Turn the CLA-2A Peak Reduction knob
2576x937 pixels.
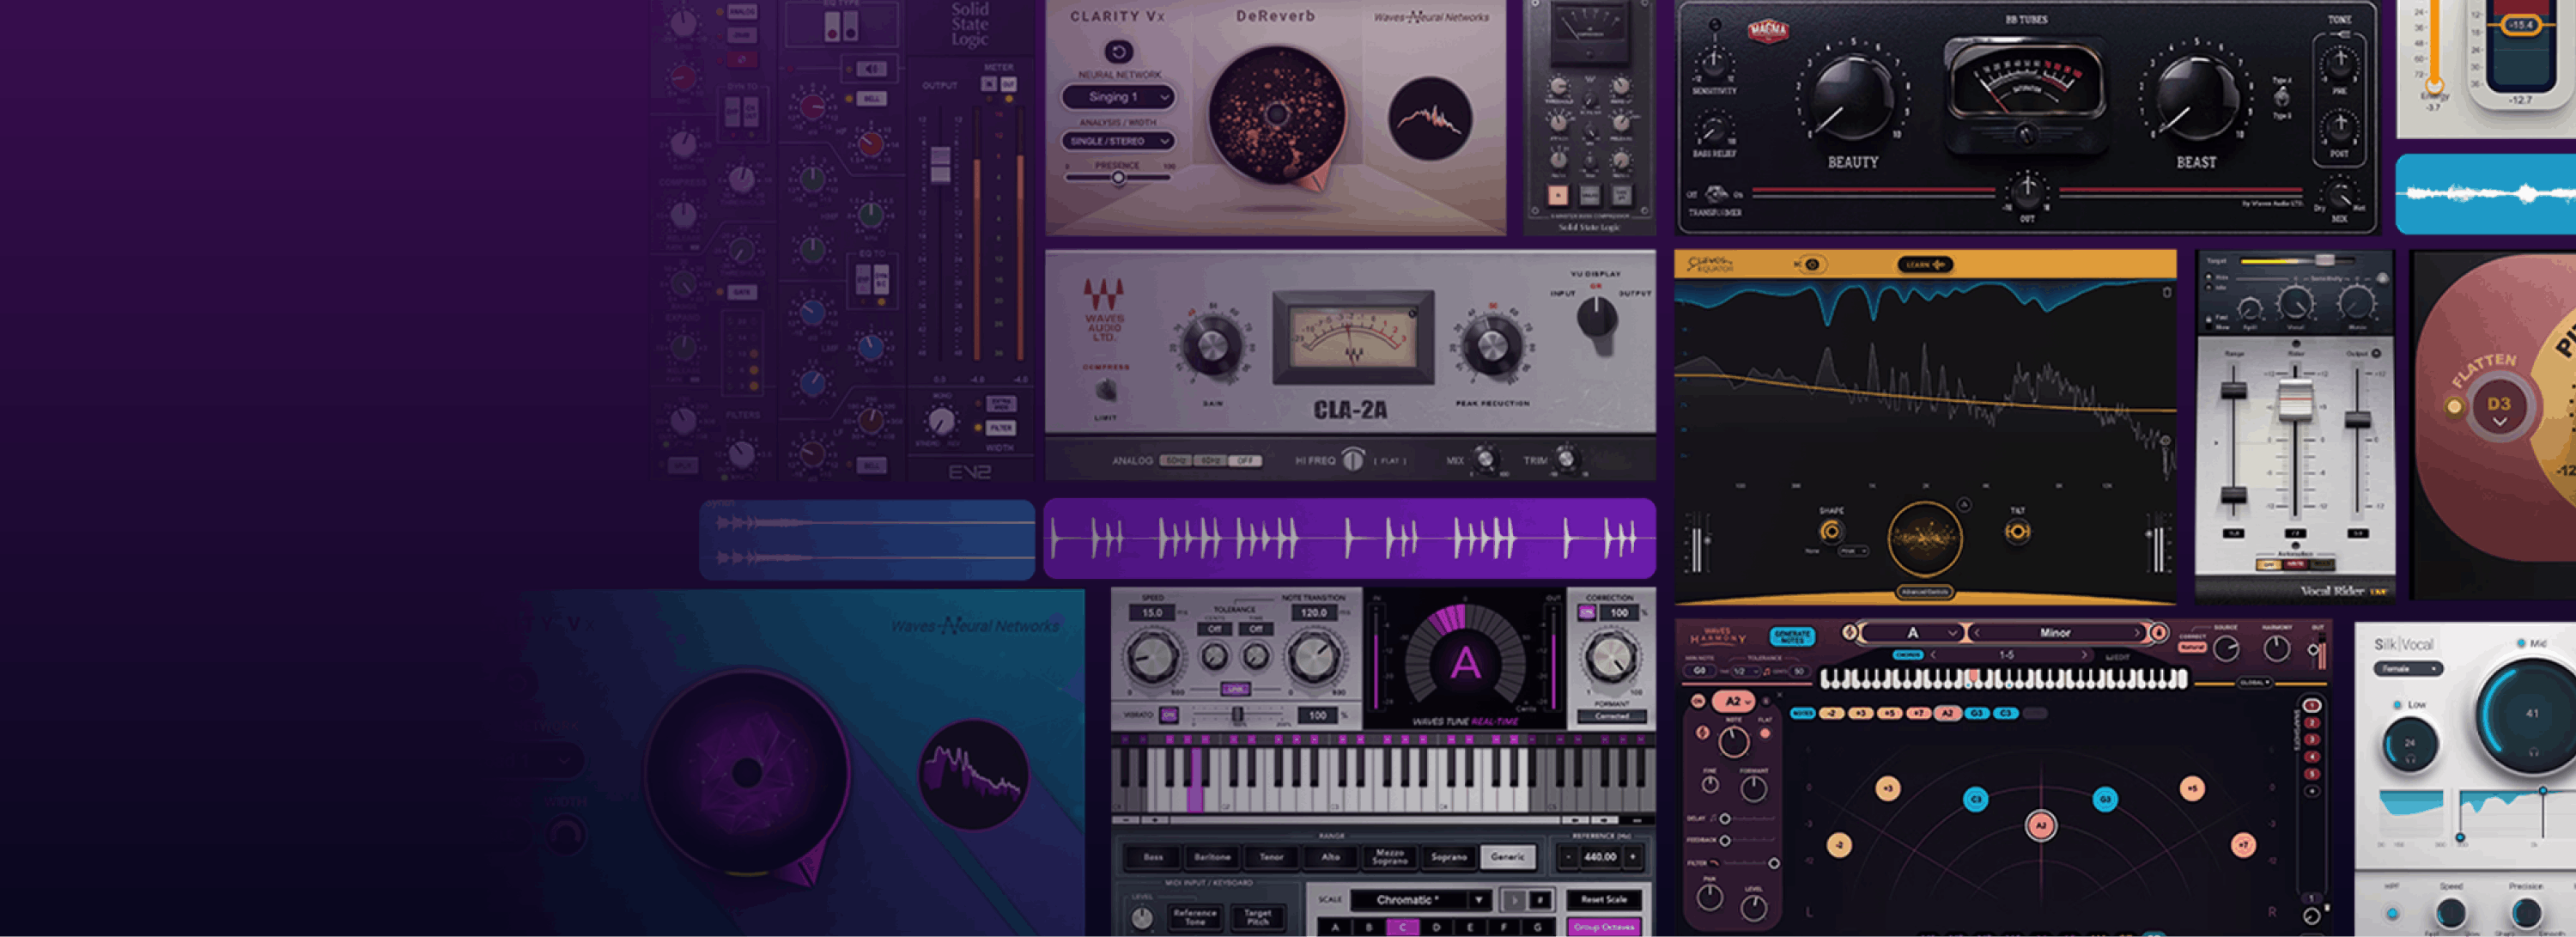pyautogui.click(x=1492, y=346)
